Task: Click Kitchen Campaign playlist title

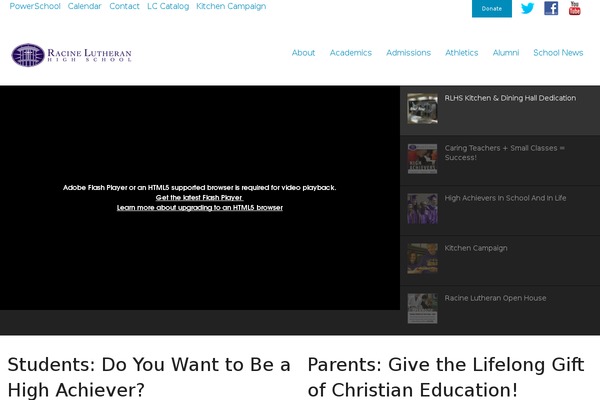Action: pyautogui.click(x=476, y=248)
